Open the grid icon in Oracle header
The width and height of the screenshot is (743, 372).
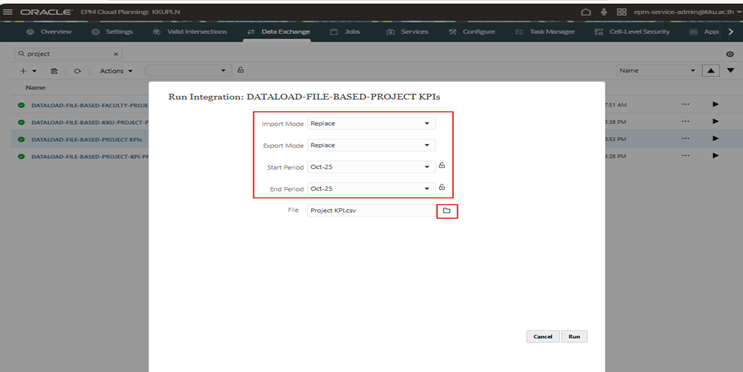tap(622, 12)
